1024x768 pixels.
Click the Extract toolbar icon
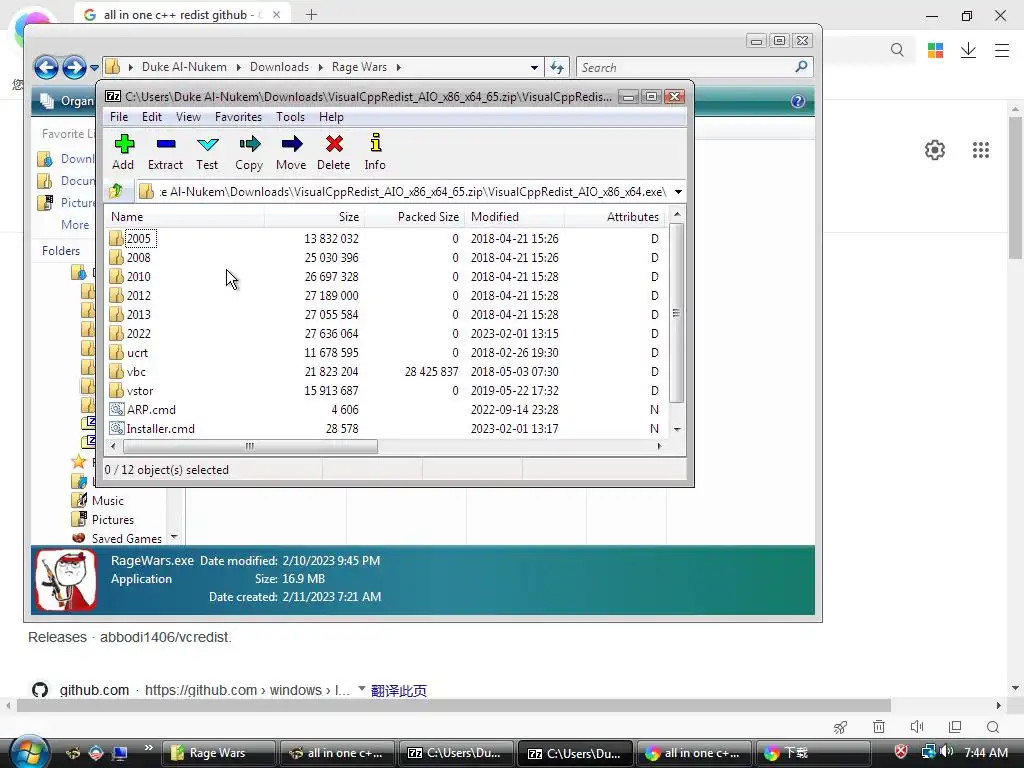[x=166, y=144]
